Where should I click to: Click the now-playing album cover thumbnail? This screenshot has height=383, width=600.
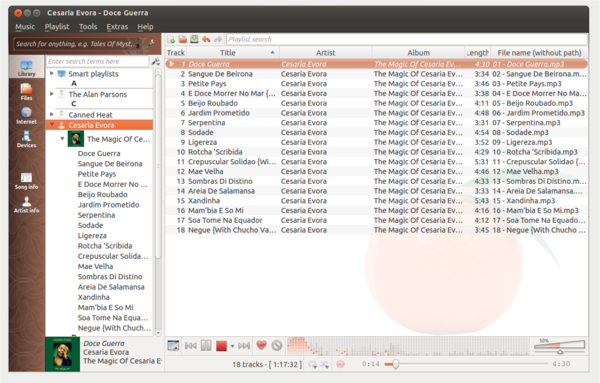point(62,354)
